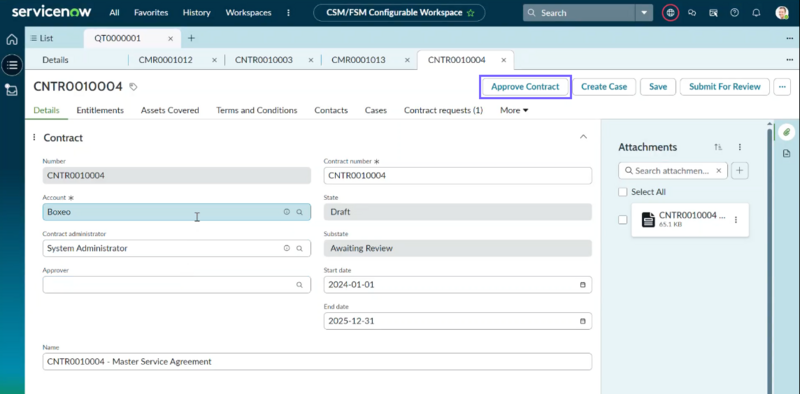This screenshot has width=800, height=394.
Task: Click into the global Search field
Action: point(579,13)
